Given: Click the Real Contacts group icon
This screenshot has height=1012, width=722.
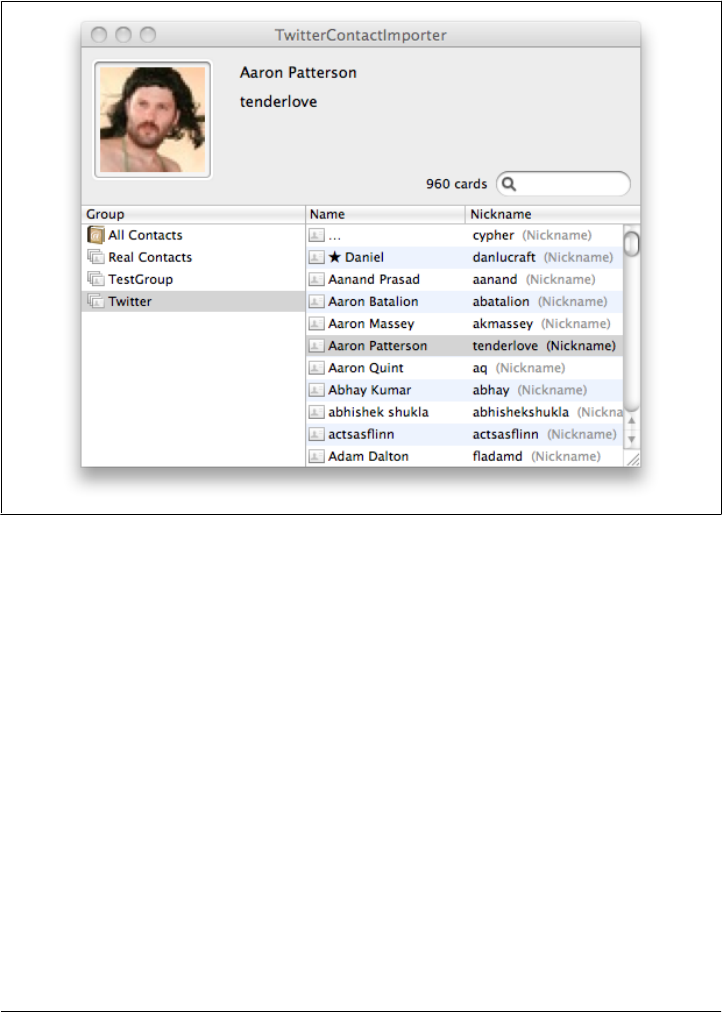Looking at the screenshot, I should pyautogui.click(x=96, y=257).
